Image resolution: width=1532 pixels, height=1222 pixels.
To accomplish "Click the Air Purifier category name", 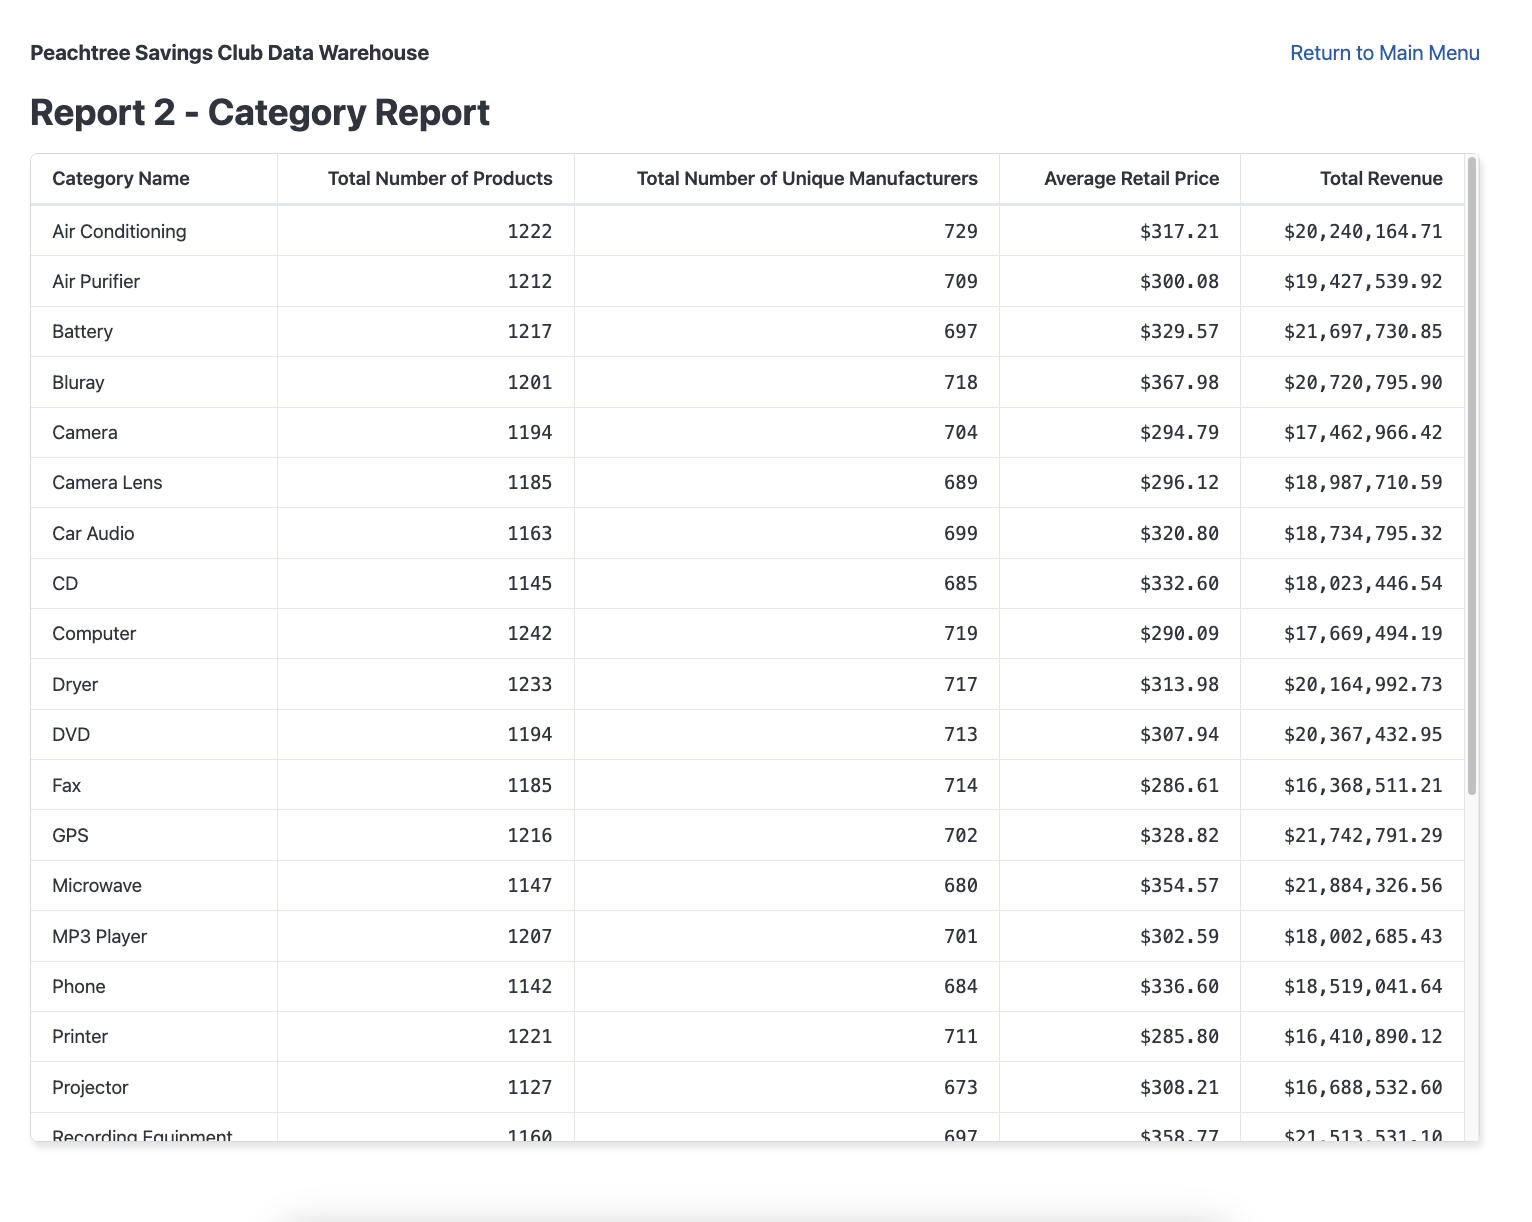I will tap(96, 281).
